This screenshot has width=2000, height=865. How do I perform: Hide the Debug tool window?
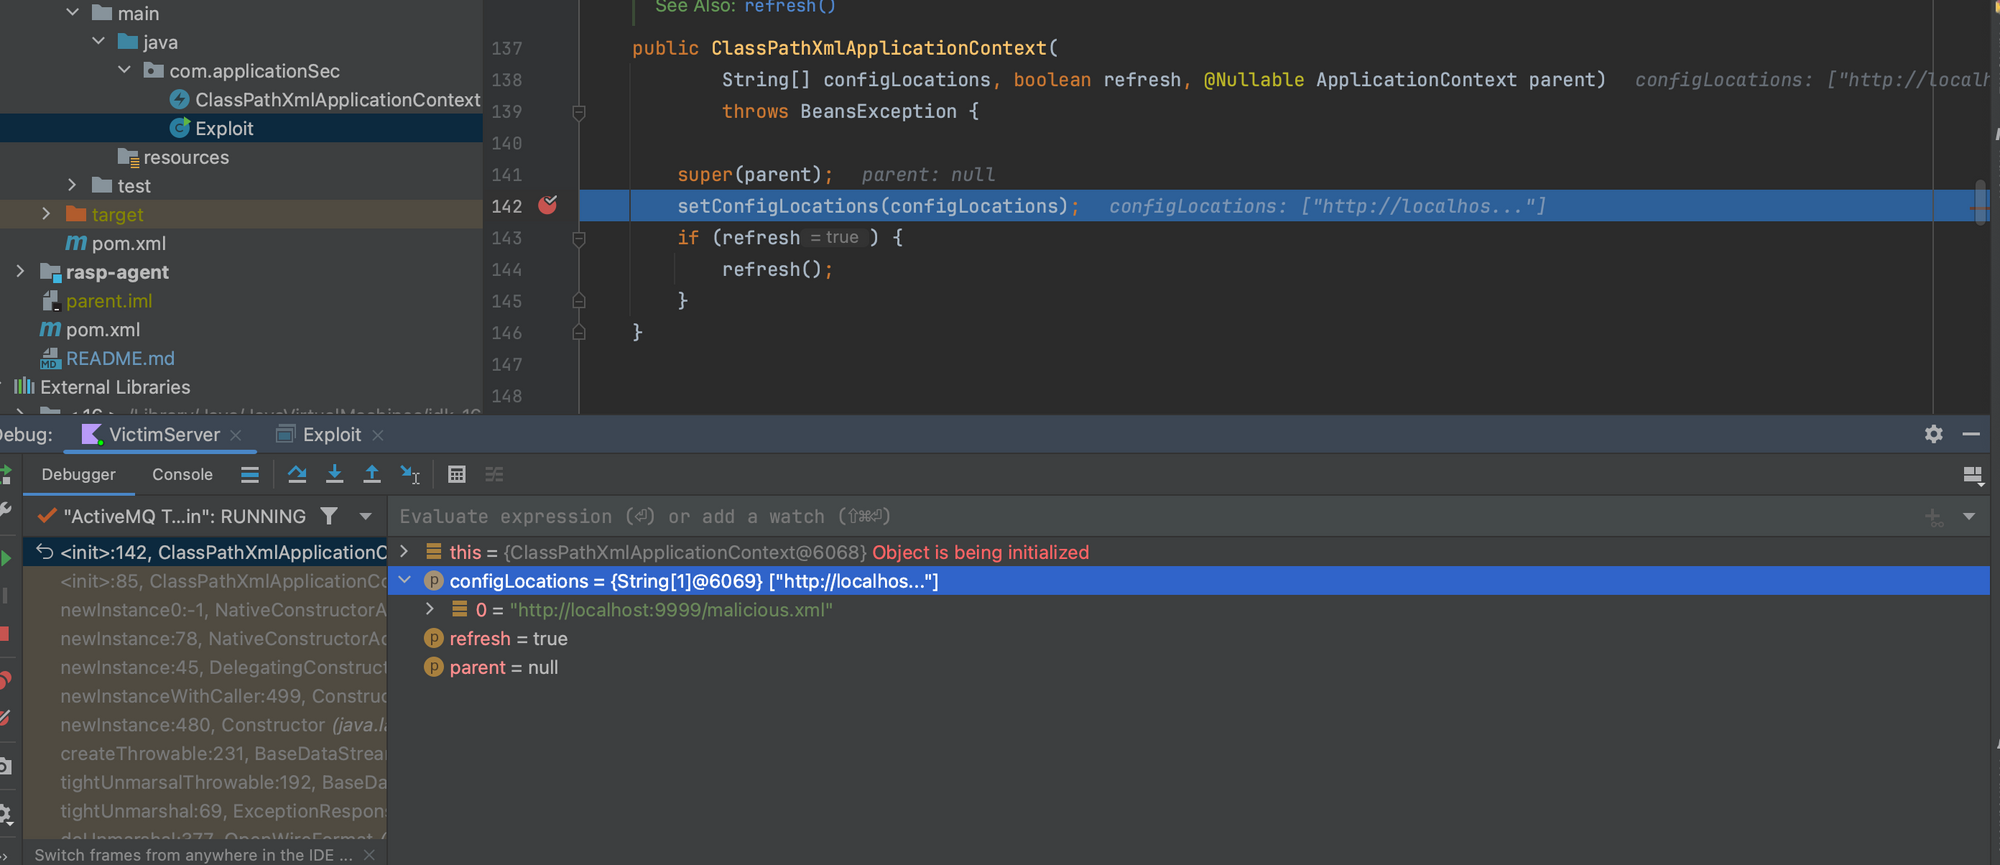pyautogui.click(x=1971, y=434)
